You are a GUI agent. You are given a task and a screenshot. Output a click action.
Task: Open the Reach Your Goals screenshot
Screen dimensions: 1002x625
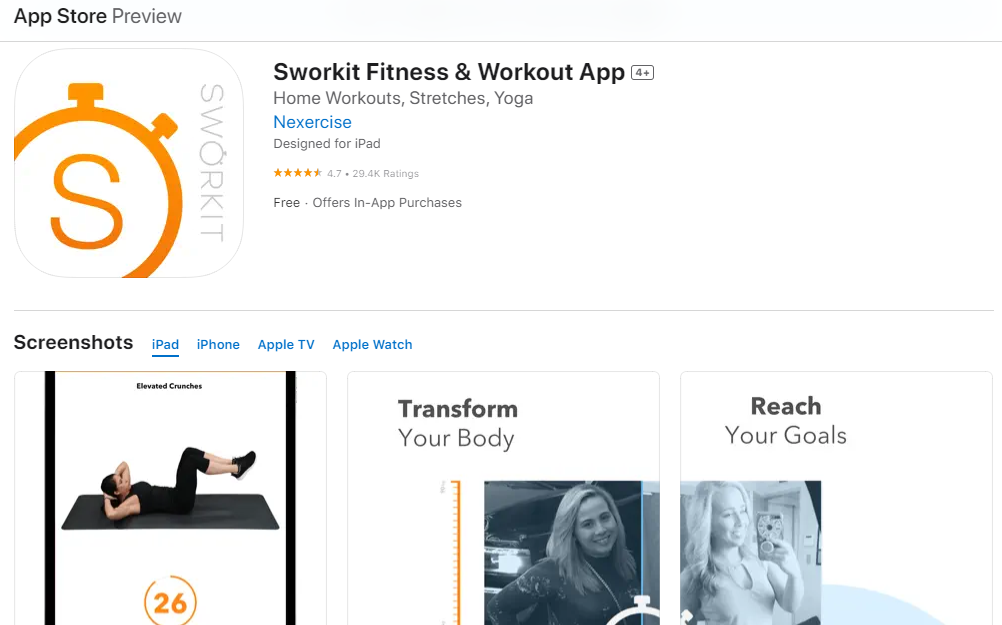pos(836,498)
